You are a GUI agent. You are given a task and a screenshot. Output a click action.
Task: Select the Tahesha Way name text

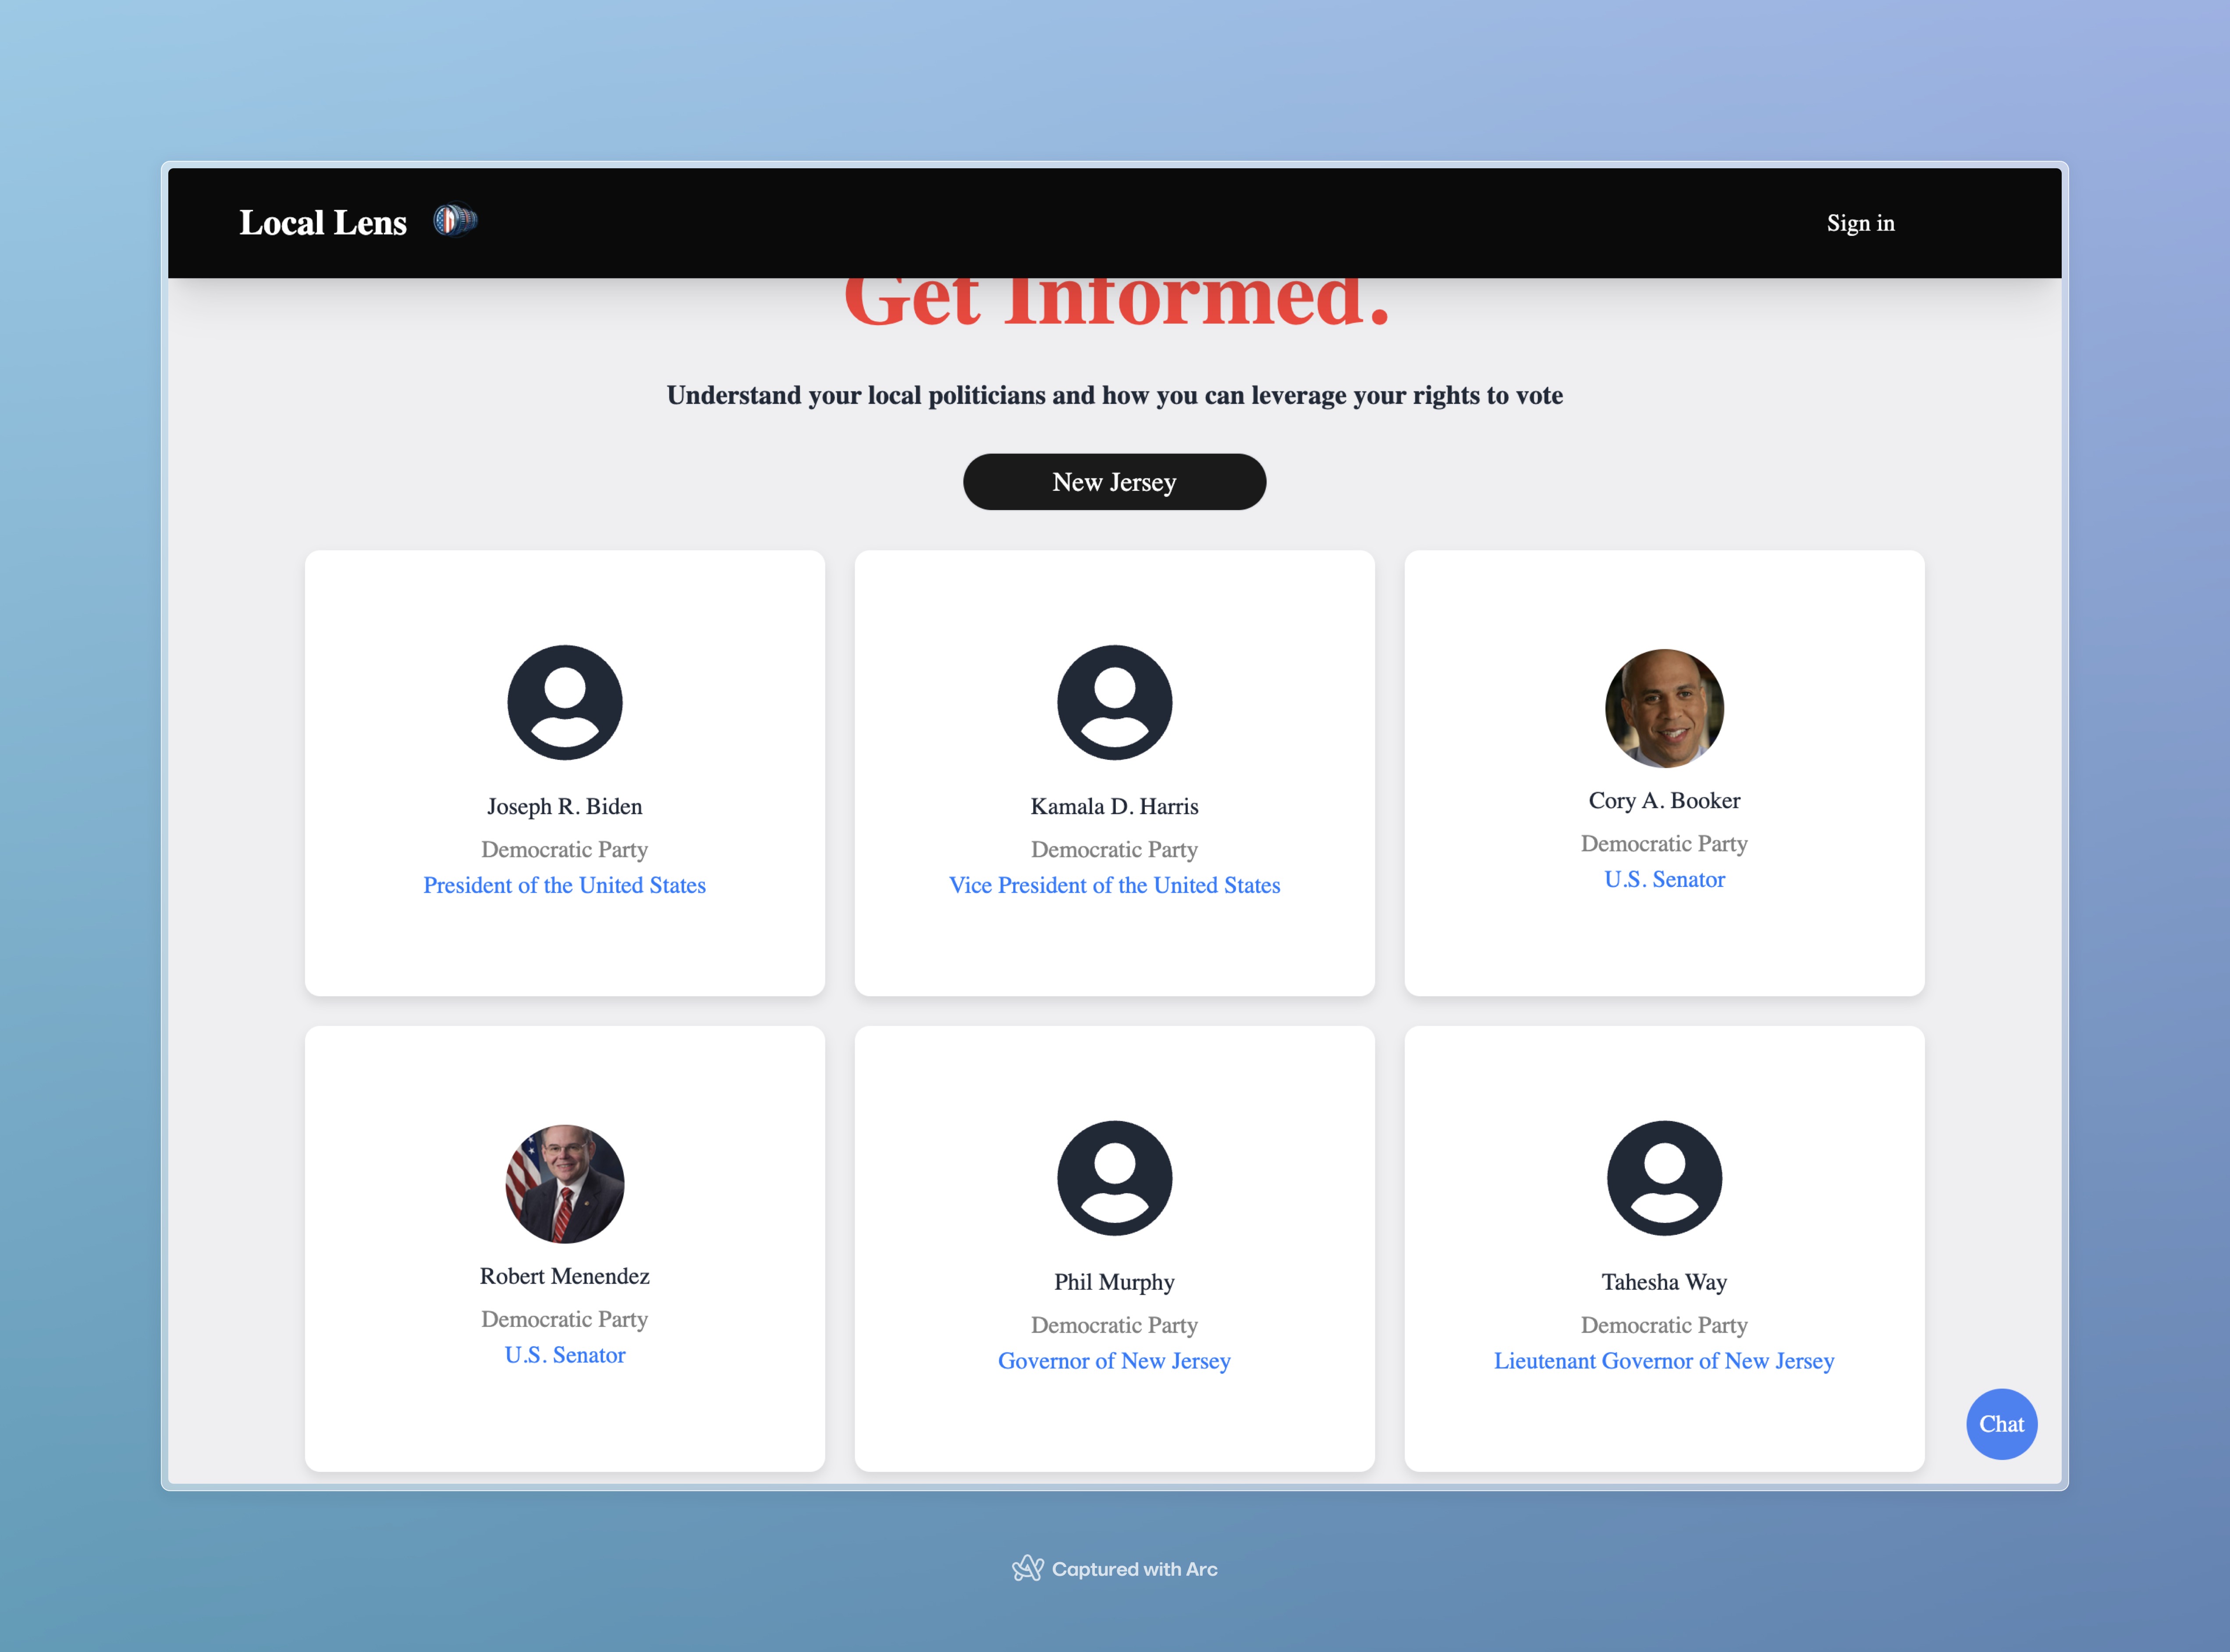pyautogui.click(x=1664, y=1282)
